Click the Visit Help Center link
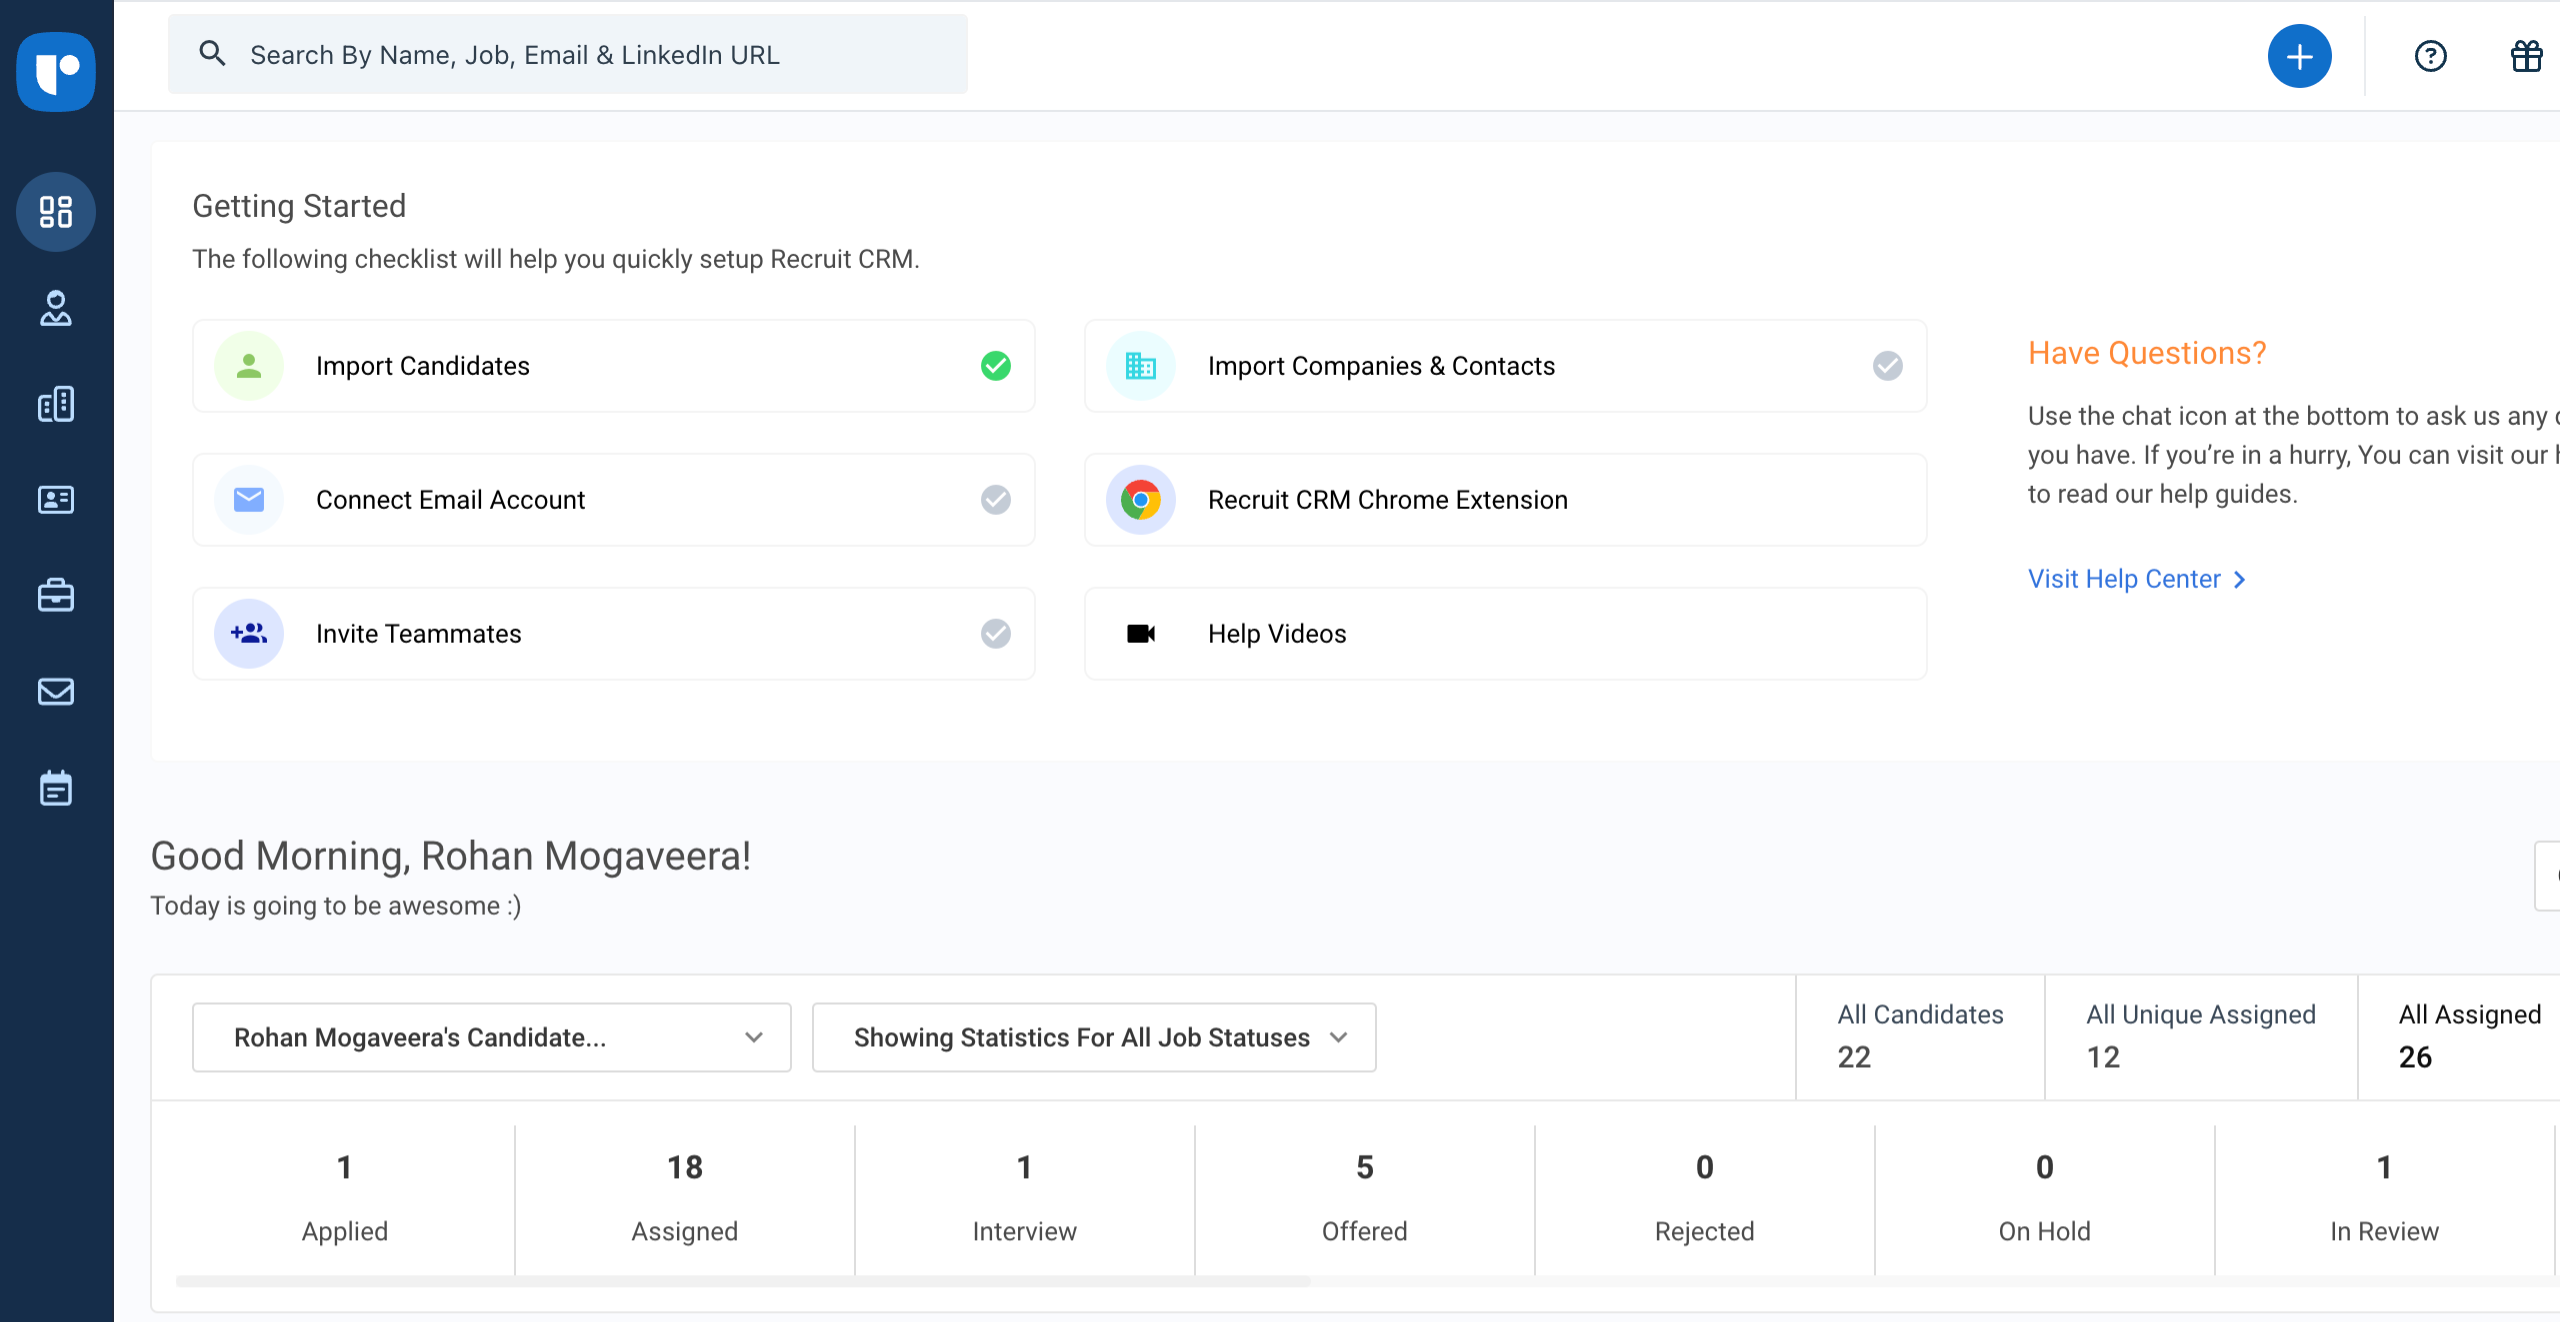The image size is (2560, 1322). coord(2137,579)
